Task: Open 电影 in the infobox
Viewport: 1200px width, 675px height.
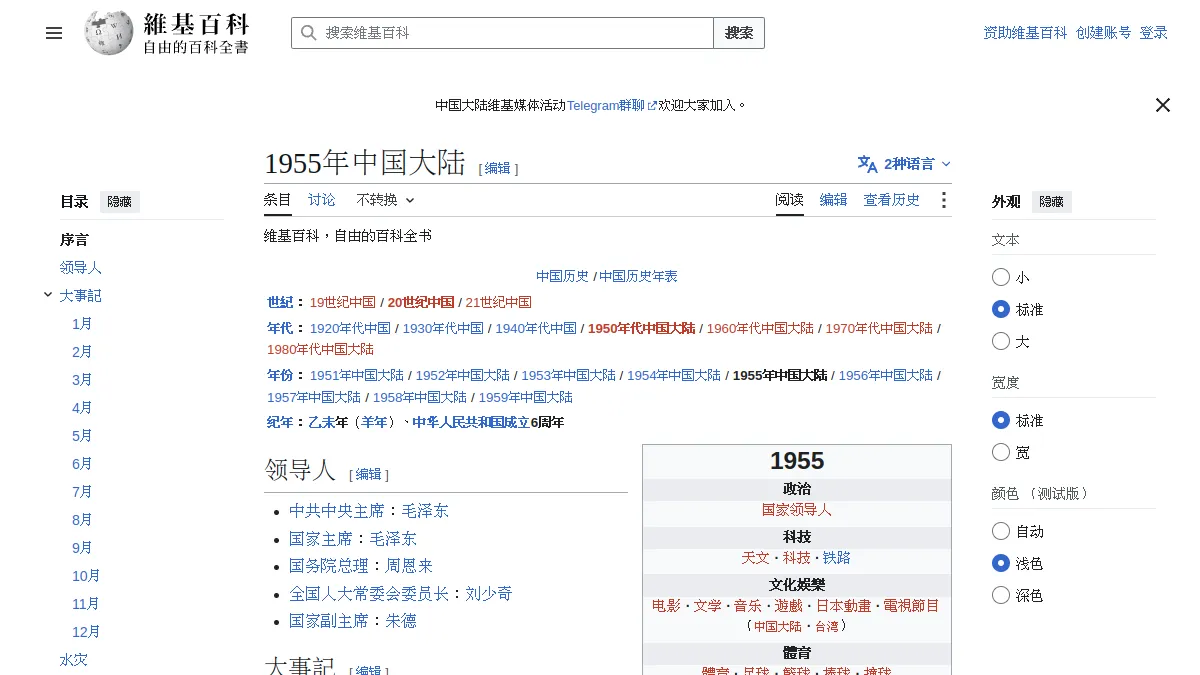Action: point(666,606)
